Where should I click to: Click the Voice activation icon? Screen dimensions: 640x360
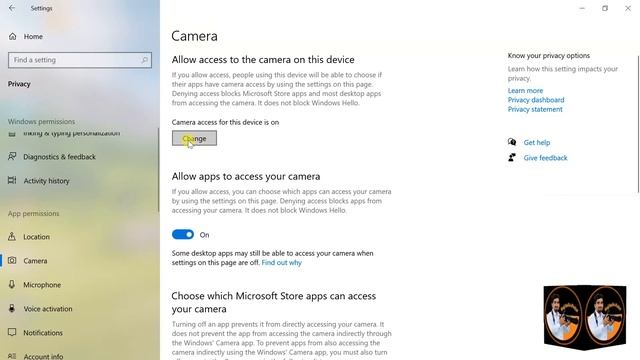pyautogui.click(x=12, y=309)
